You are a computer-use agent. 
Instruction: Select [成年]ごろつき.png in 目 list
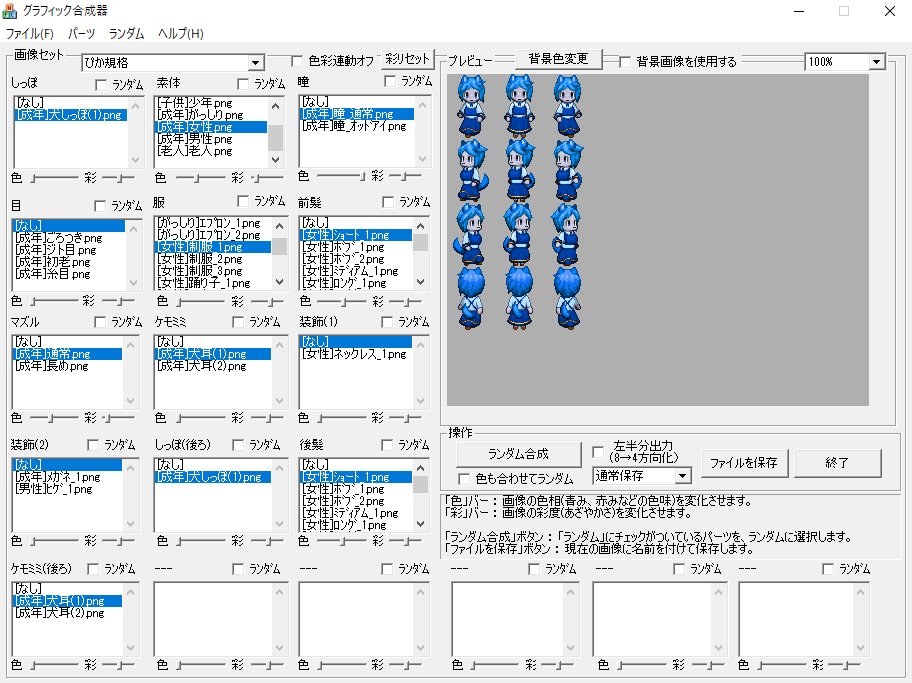coord(69,237)
